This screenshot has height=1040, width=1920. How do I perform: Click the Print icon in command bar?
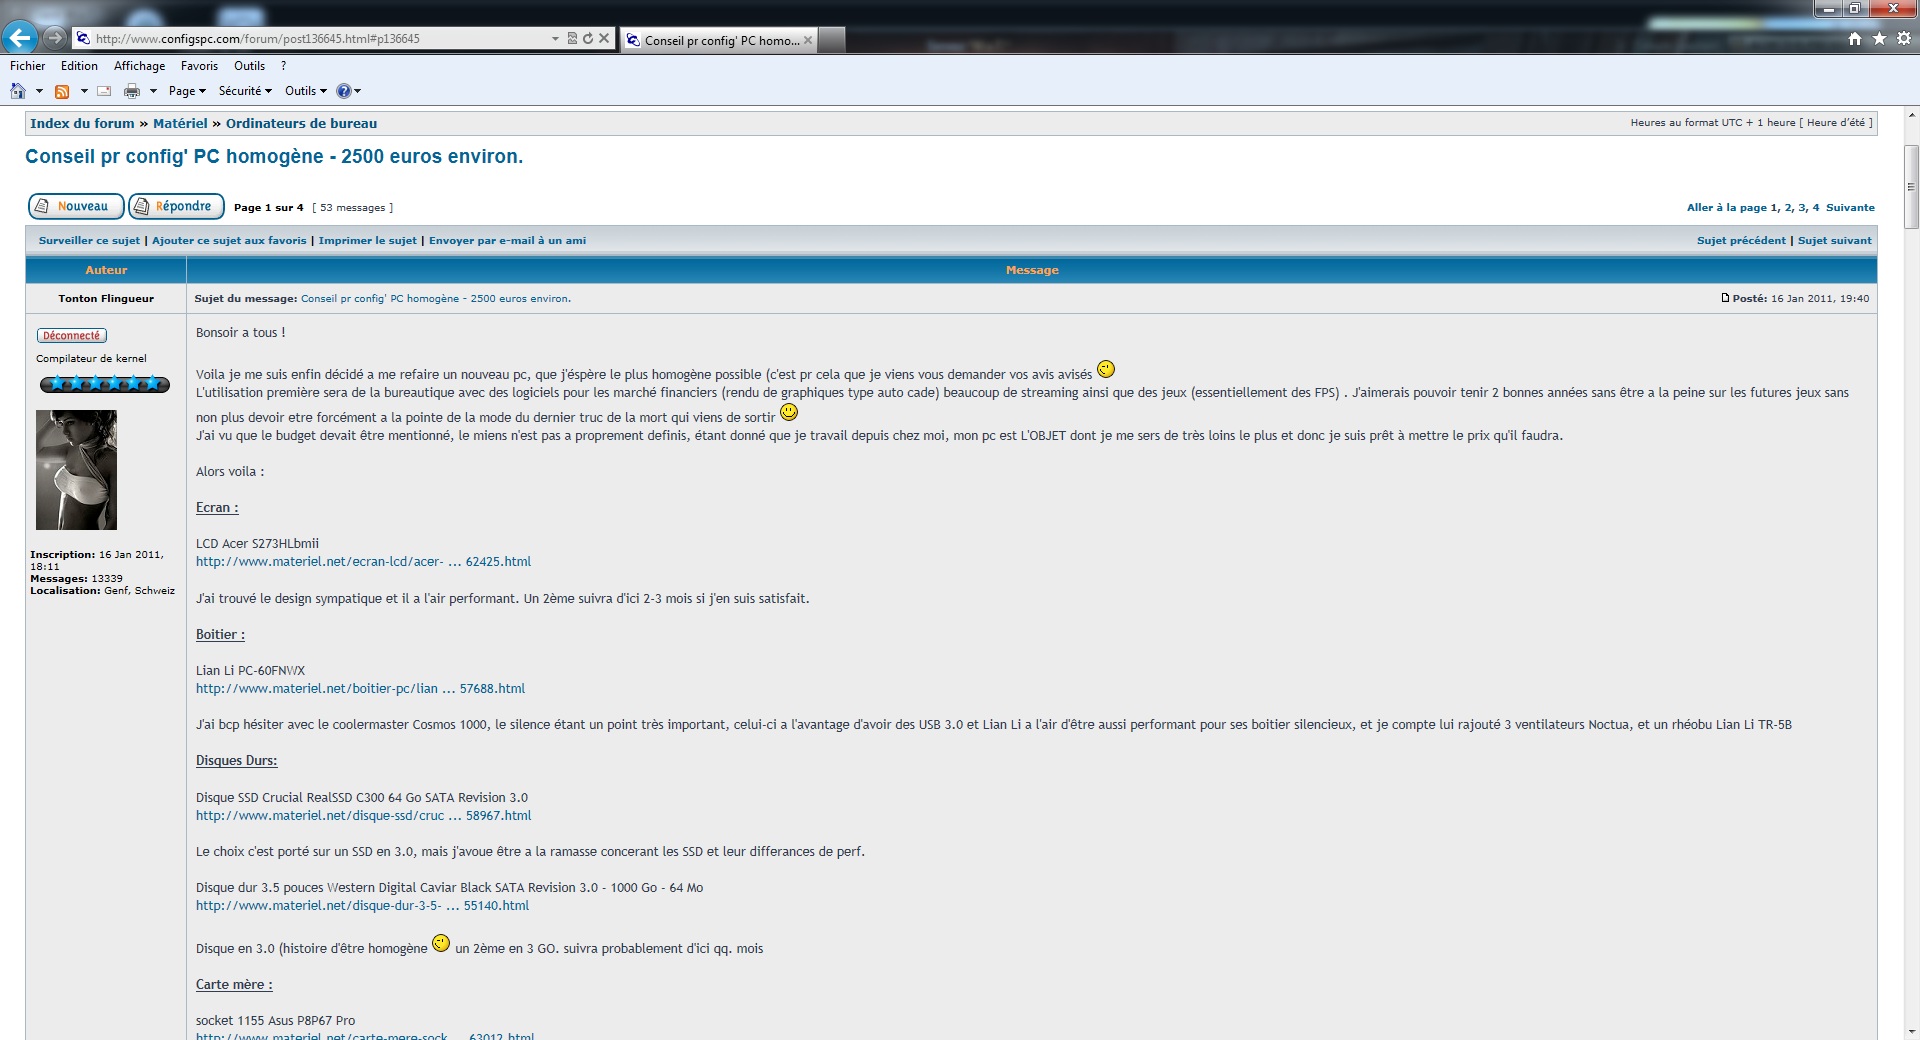point(131,91)
